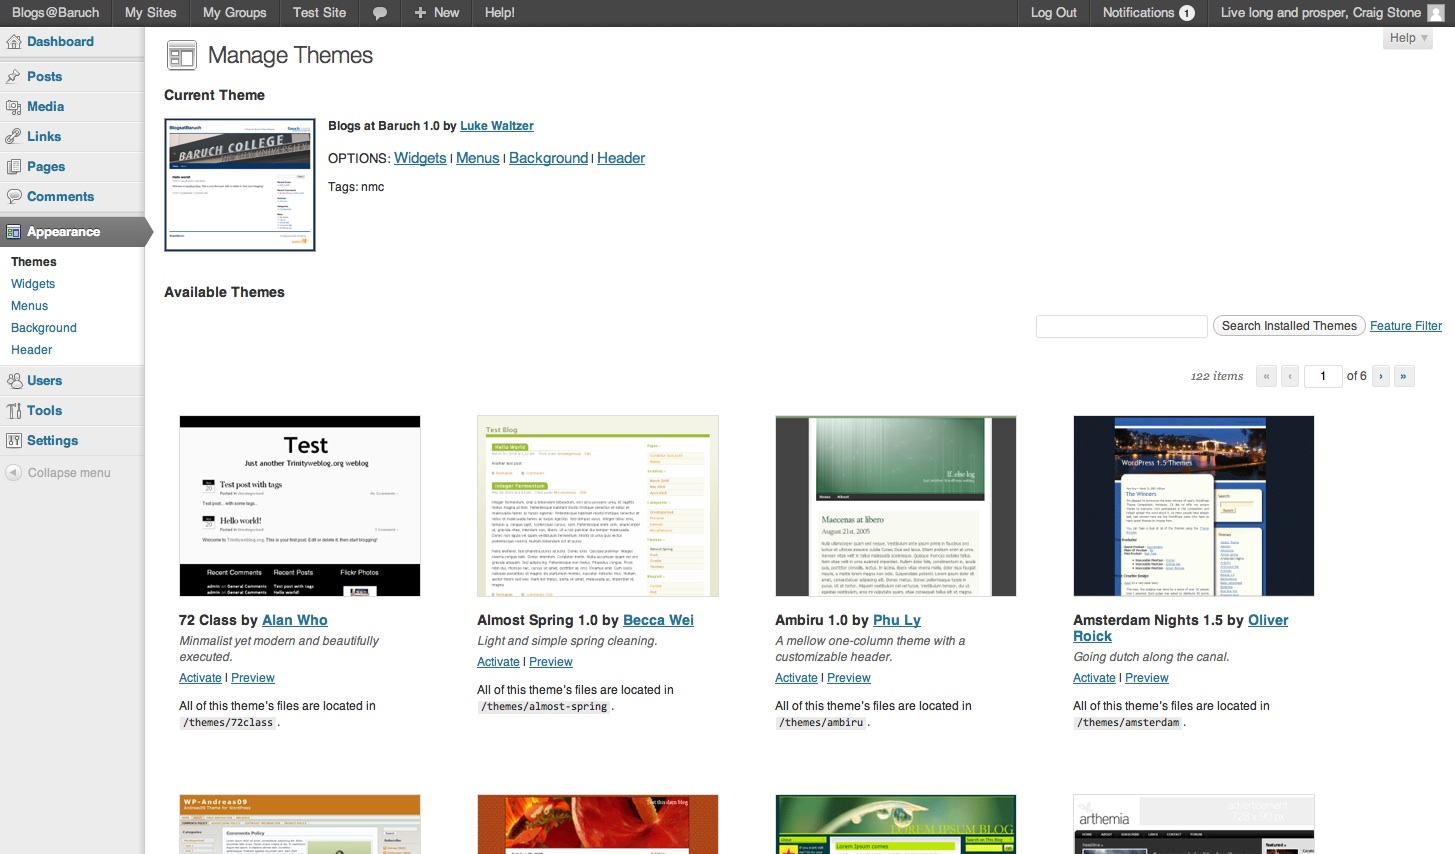
Task: Click the current page number field
Action: click(x=1323, y=376)
